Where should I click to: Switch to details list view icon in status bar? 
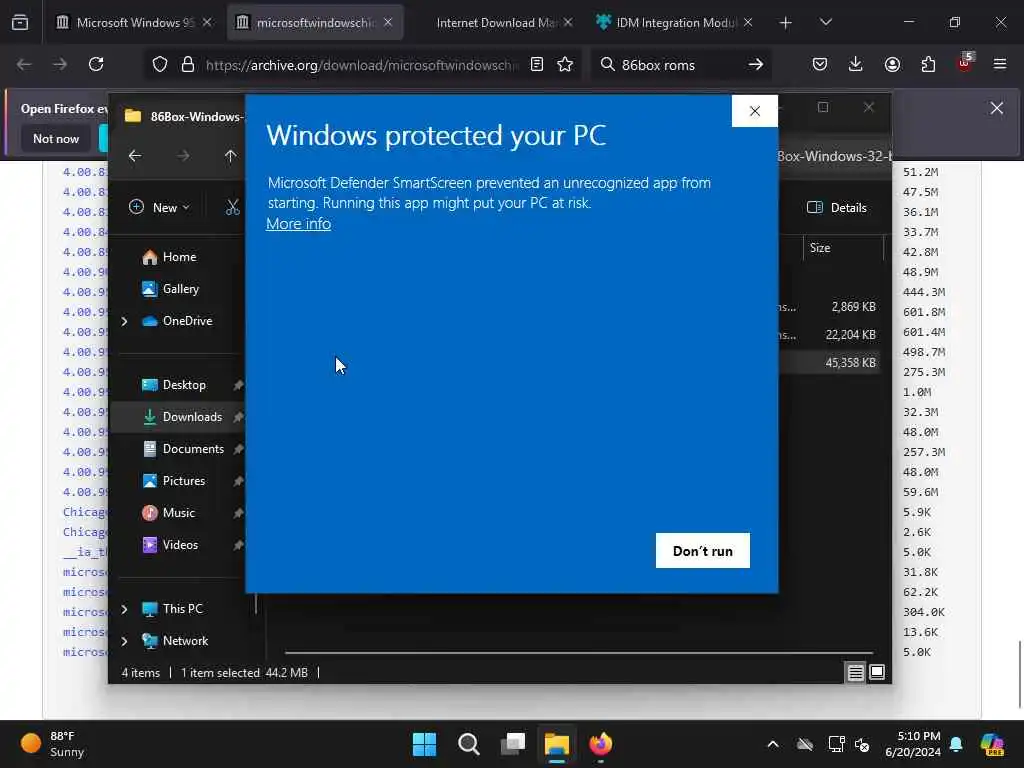click(x=856, y=672)
